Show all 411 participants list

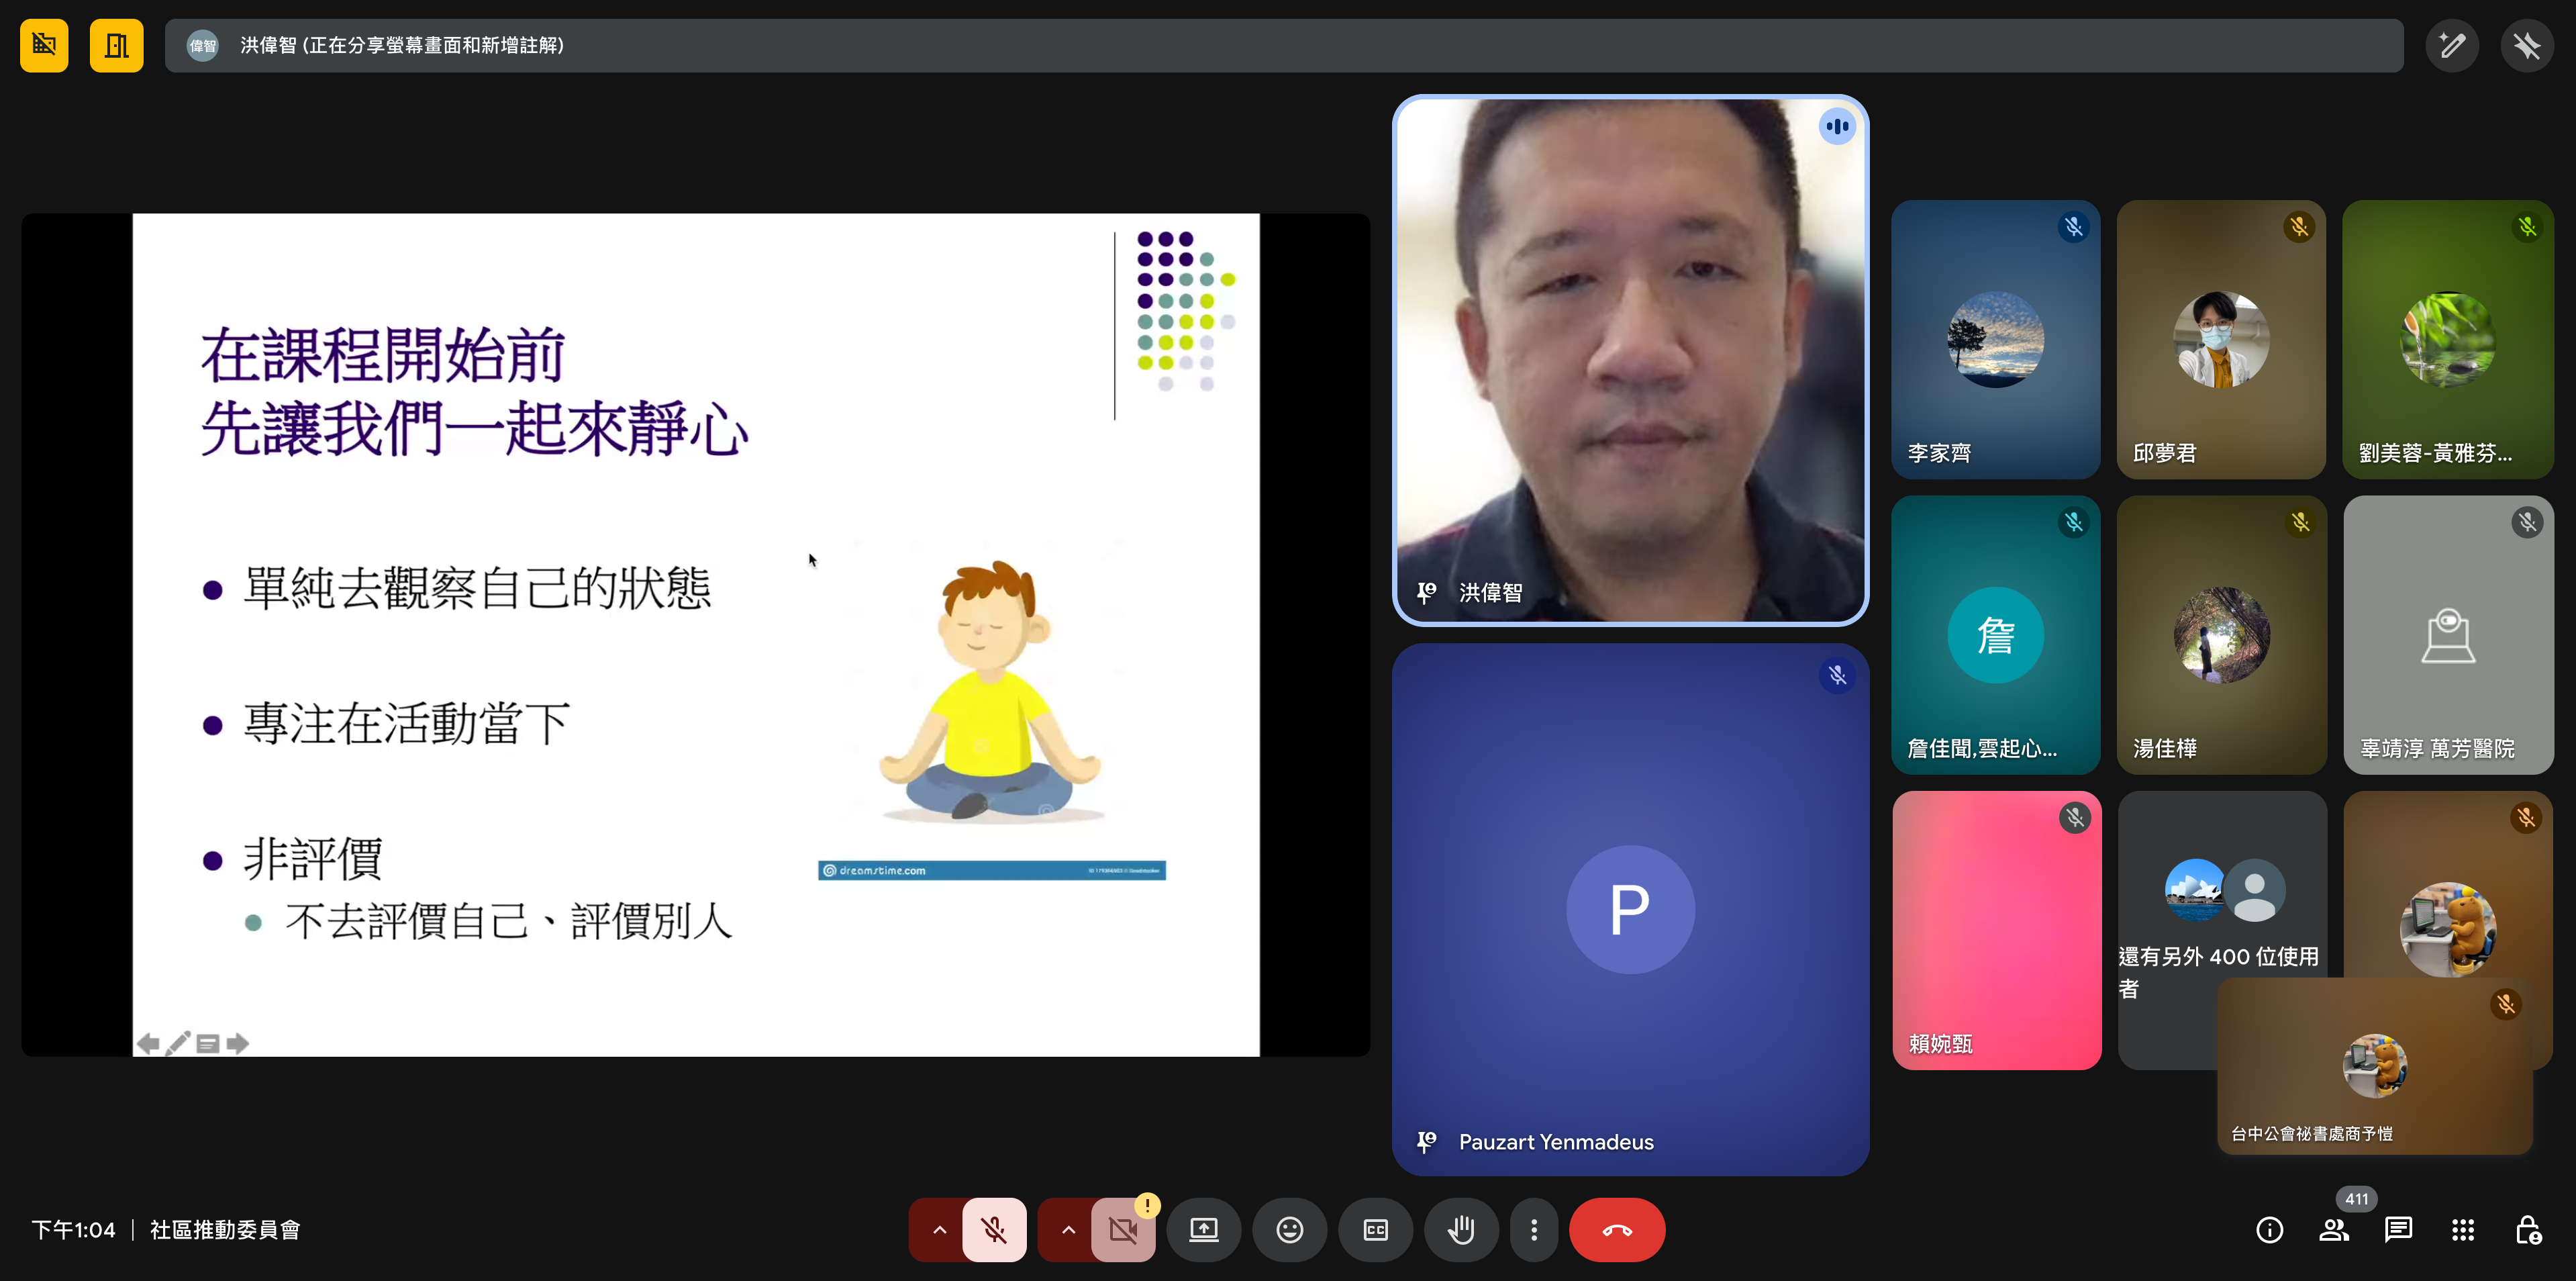click(2334, 1229)
